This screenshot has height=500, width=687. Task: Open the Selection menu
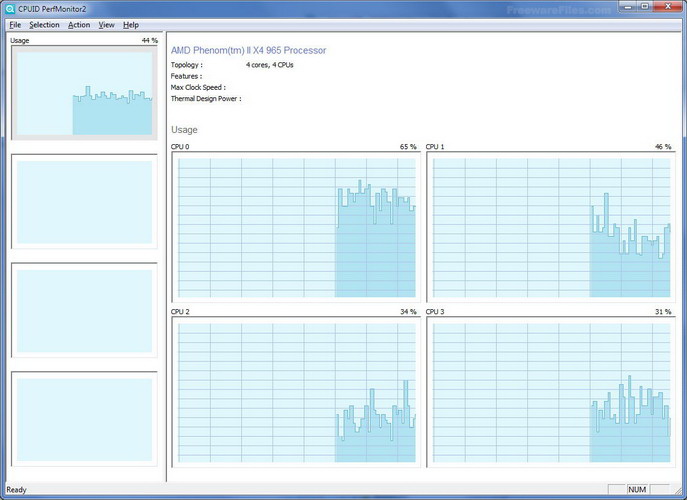coord(44,25)
